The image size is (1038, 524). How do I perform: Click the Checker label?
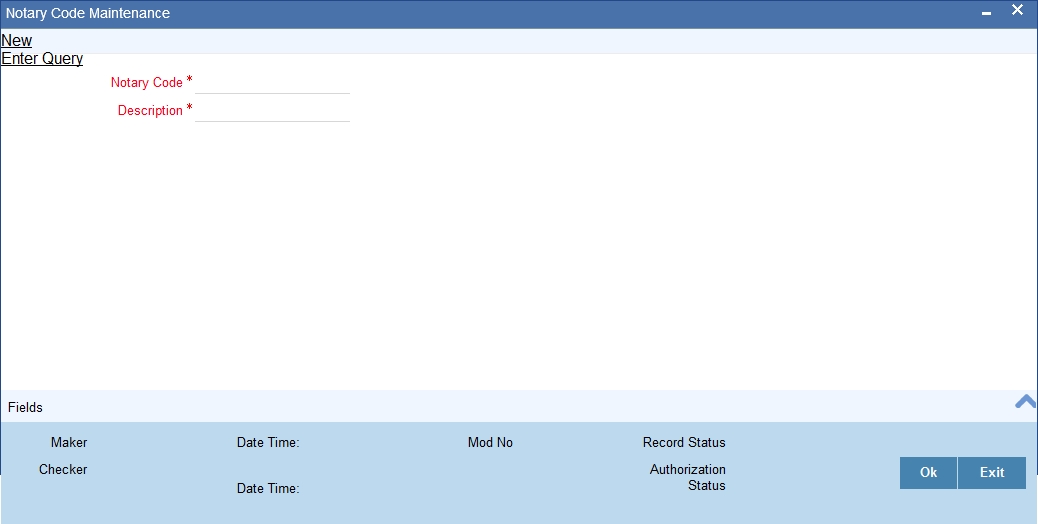click(63, 470)
